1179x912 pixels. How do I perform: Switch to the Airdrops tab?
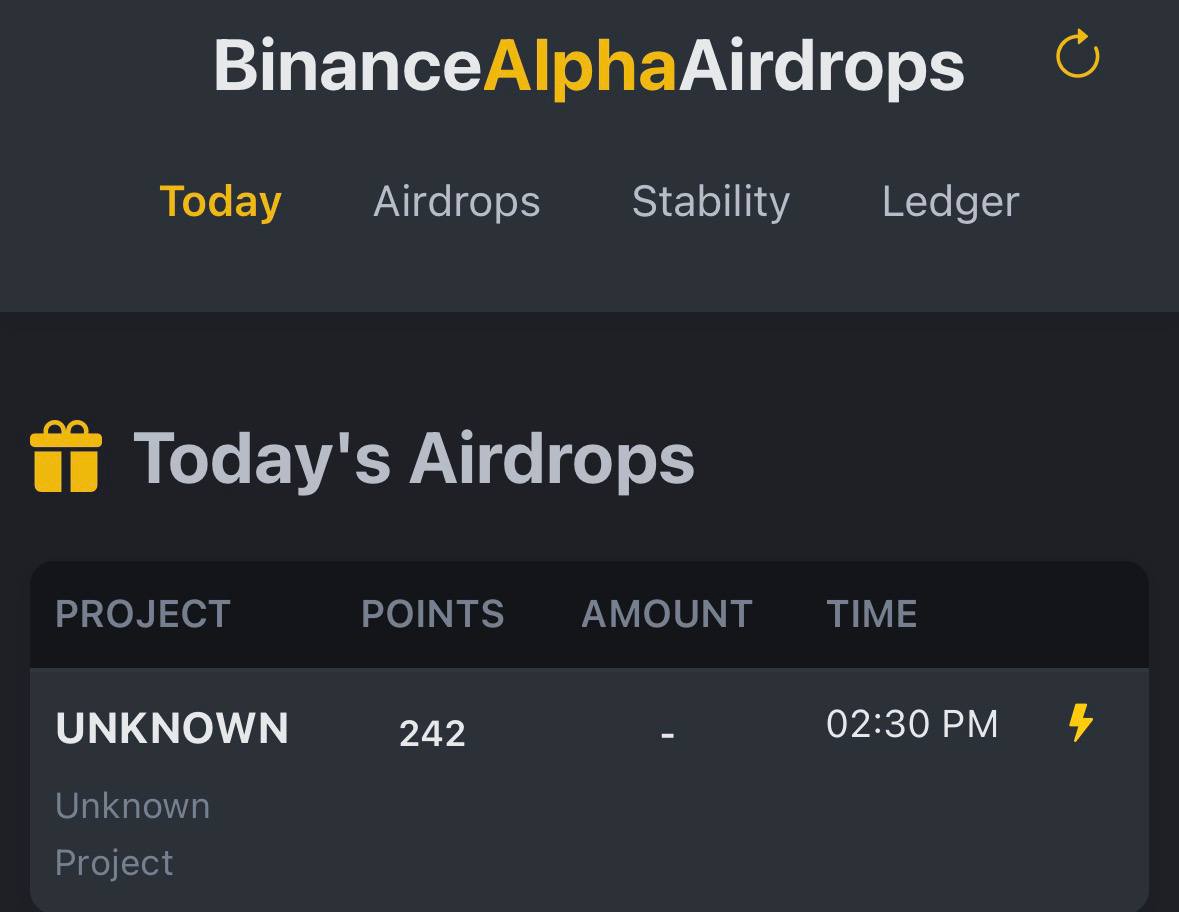[x=456, y=201]
